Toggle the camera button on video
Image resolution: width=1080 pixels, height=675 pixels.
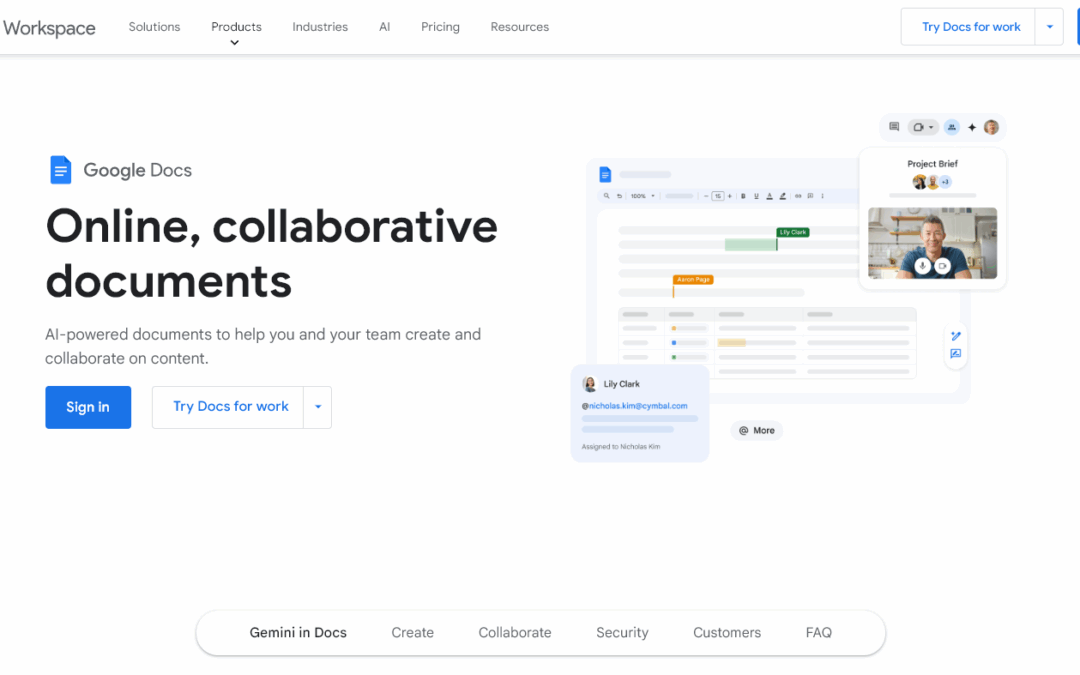(x=942, y=266)
